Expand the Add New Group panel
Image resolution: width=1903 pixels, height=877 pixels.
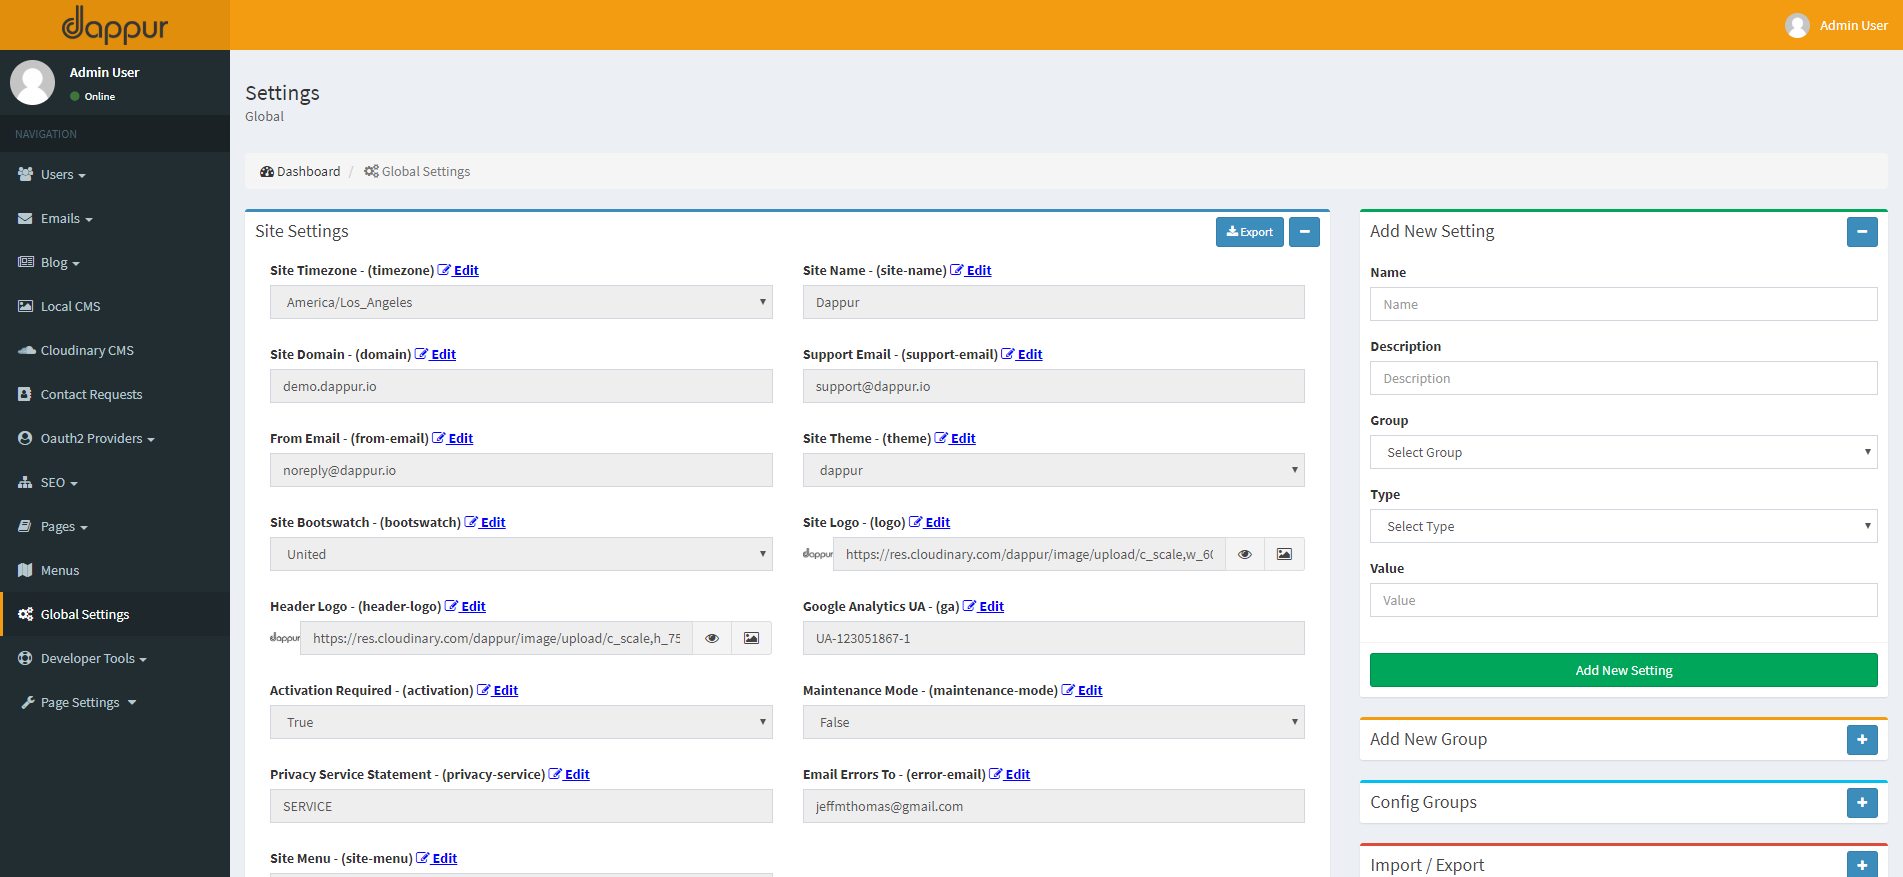pyautogui.click(x=1861, y=740)
